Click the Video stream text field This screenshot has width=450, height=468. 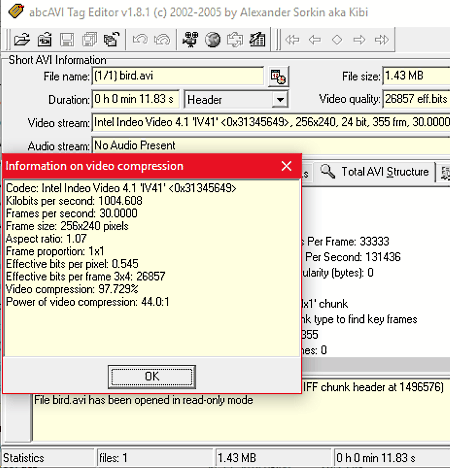271,122
